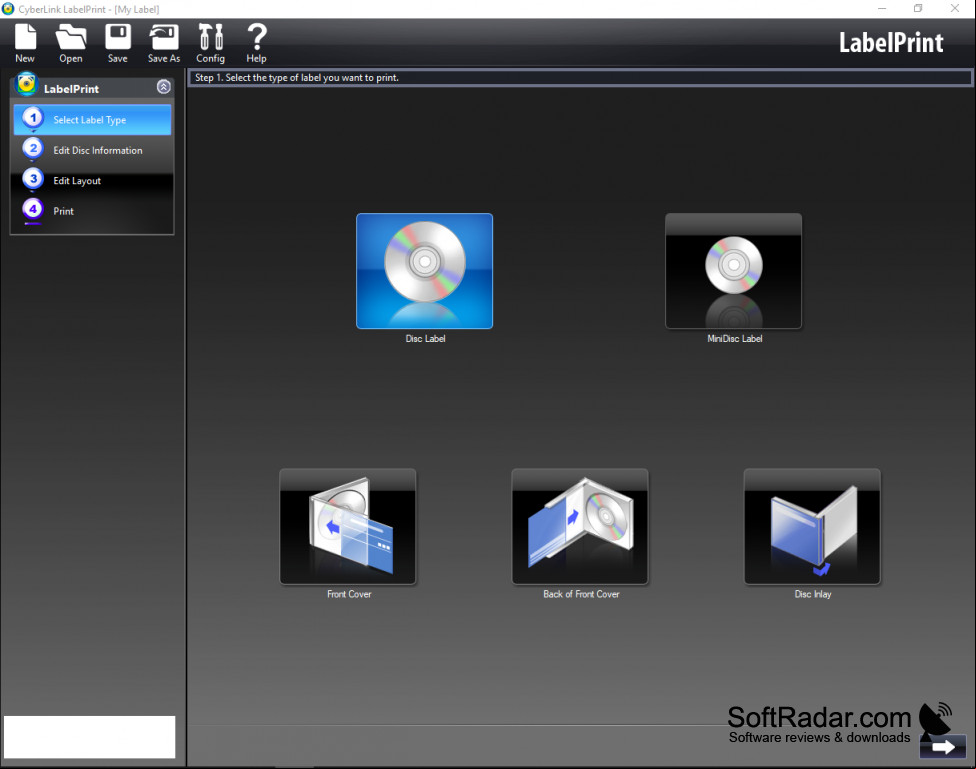Image resolution: width=976 pixels, height=769 pixels.
Task: Click the Save As toolbar icon
Action: (x=164, y=42)
